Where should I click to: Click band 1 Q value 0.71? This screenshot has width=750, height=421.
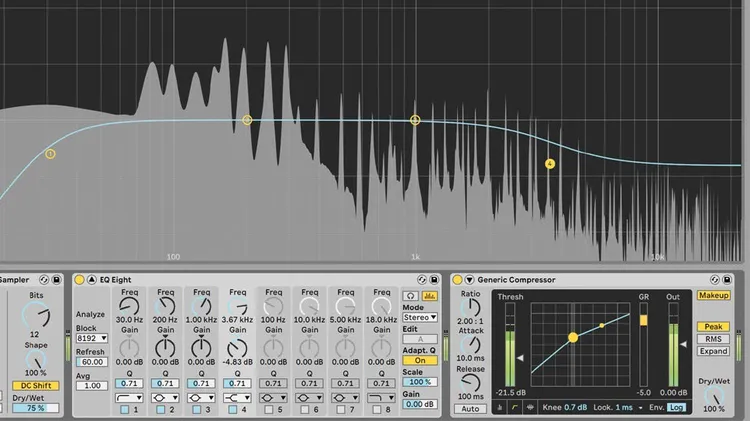(x=129, y=383)
